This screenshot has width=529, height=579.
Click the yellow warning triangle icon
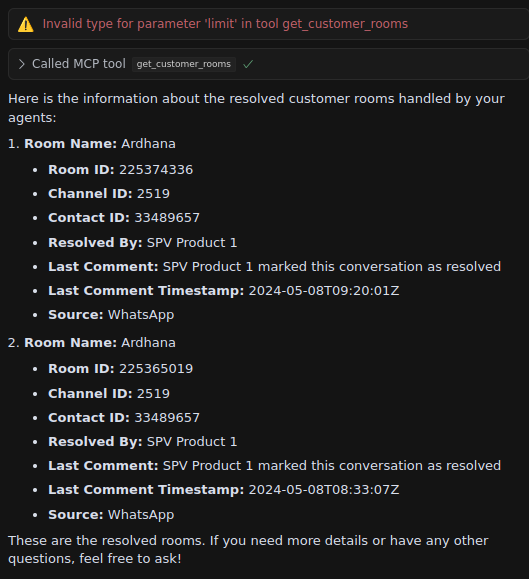pos(26,24)
